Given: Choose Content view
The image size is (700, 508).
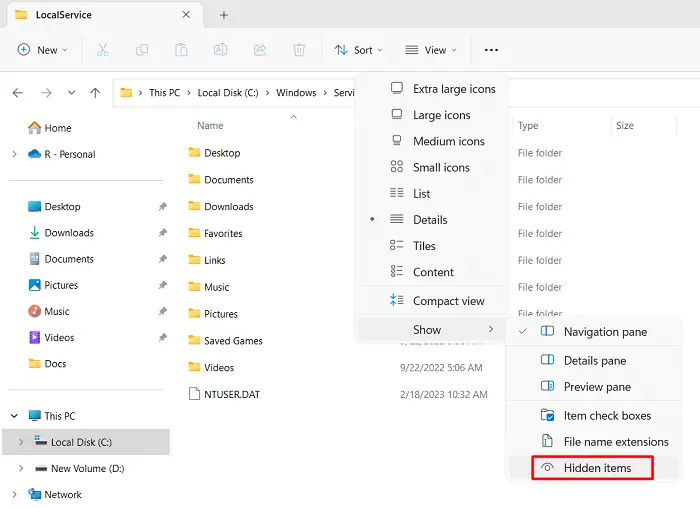Looking at the screenshot, I should point(432,272).
